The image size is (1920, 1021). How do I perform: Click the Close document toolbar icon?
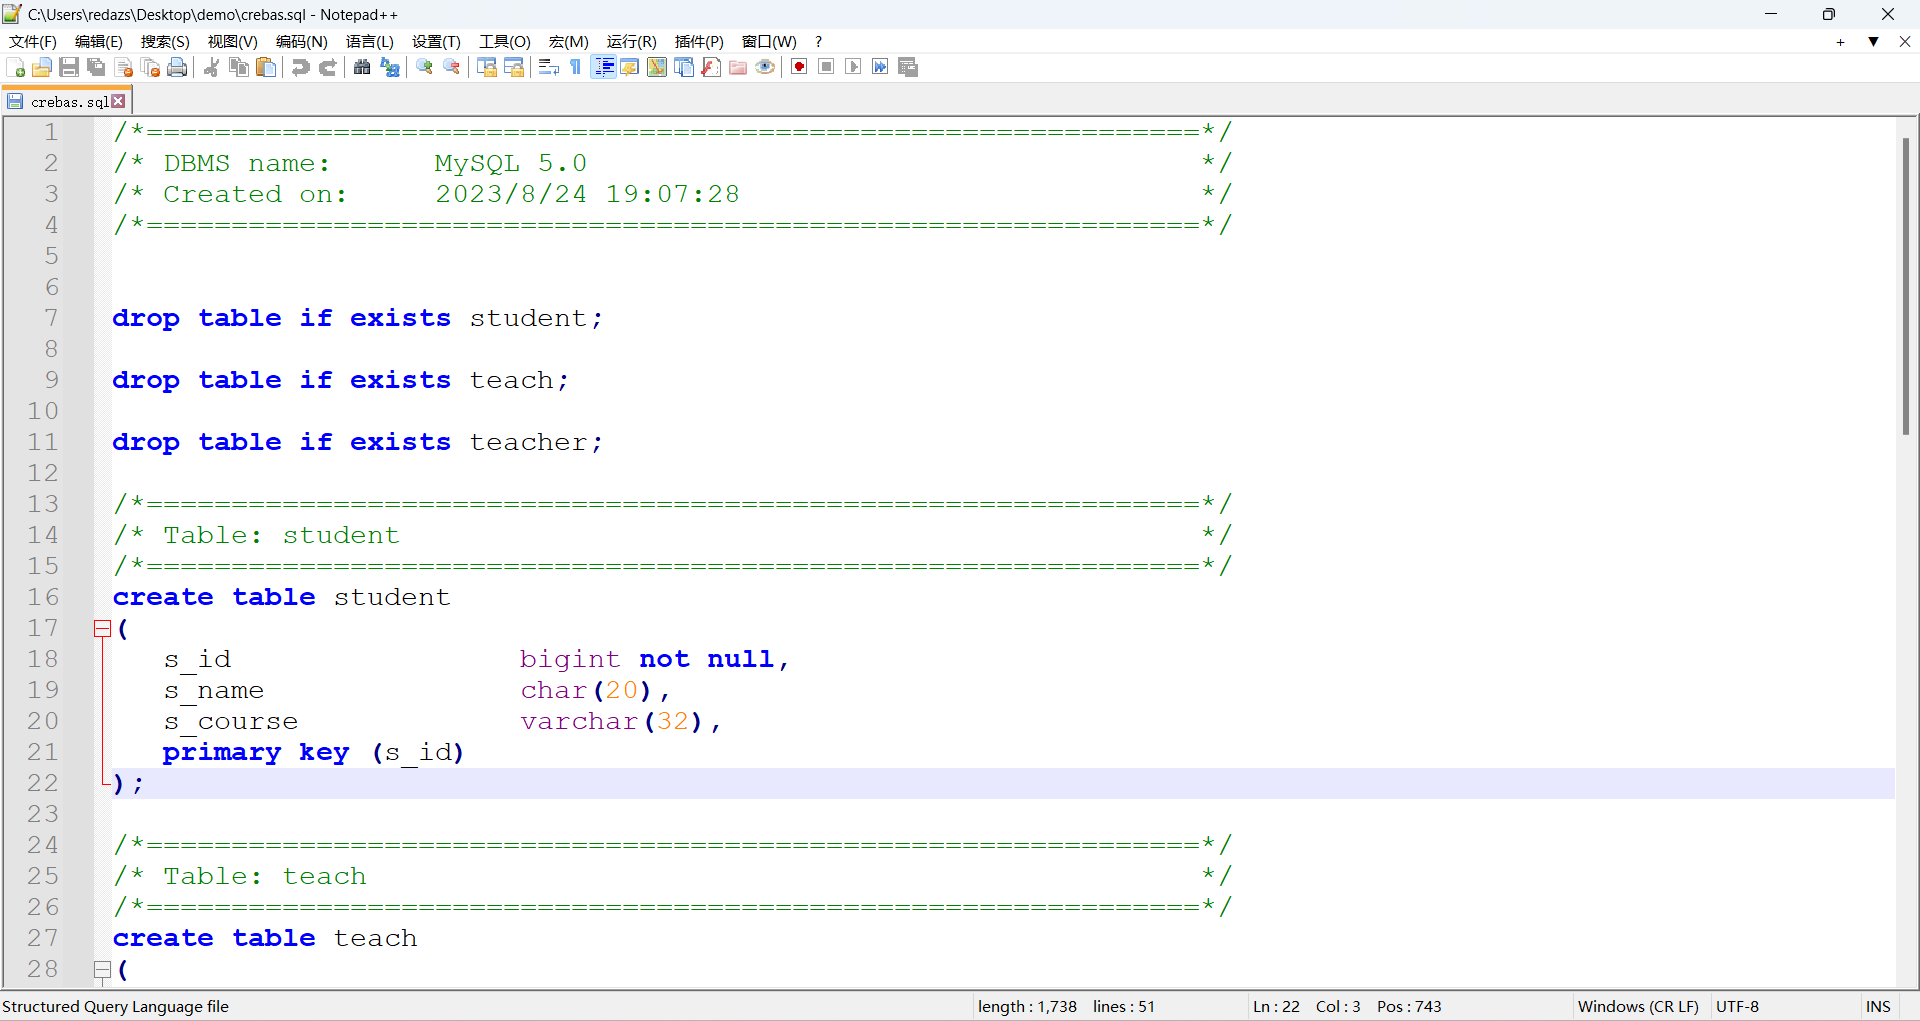[x=124, y=67]
